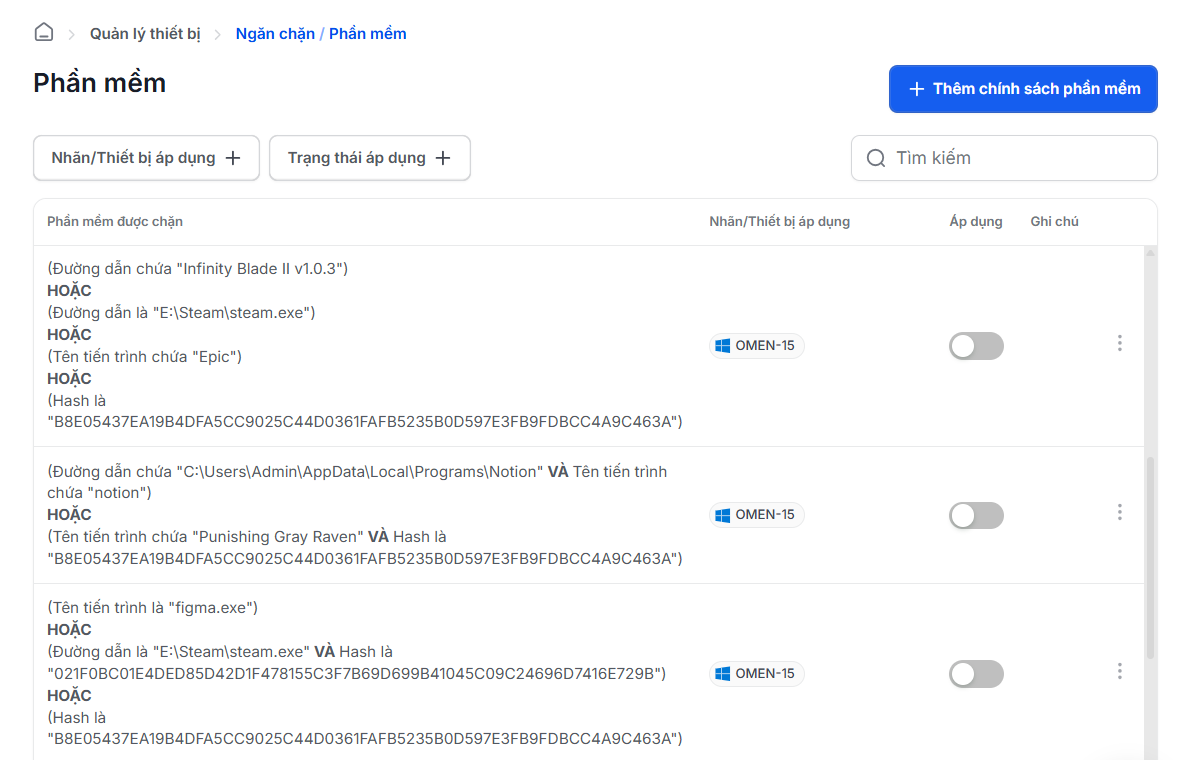Open Nhãn/Thiết bị áp dụng filter
1185x760 pixels.
pos(147,158)
